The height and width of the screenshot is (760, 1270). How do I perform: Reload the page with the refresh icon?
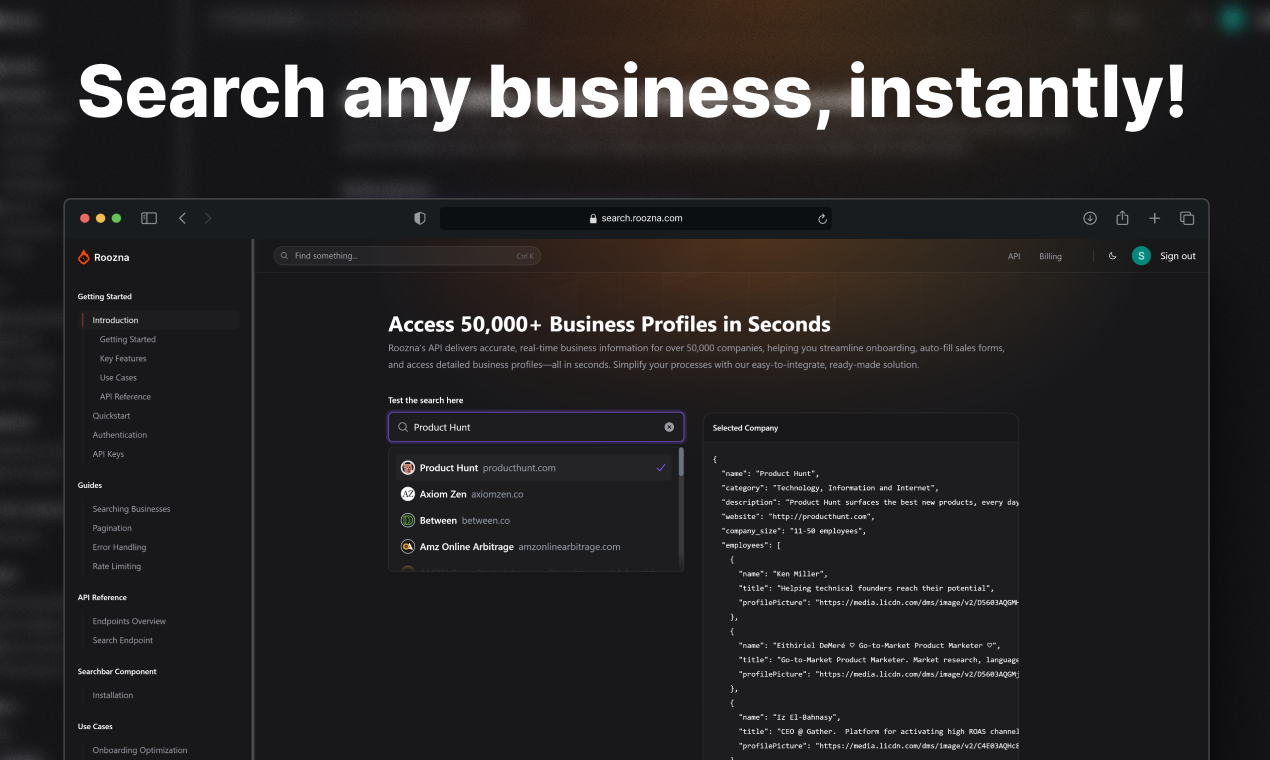822,218
